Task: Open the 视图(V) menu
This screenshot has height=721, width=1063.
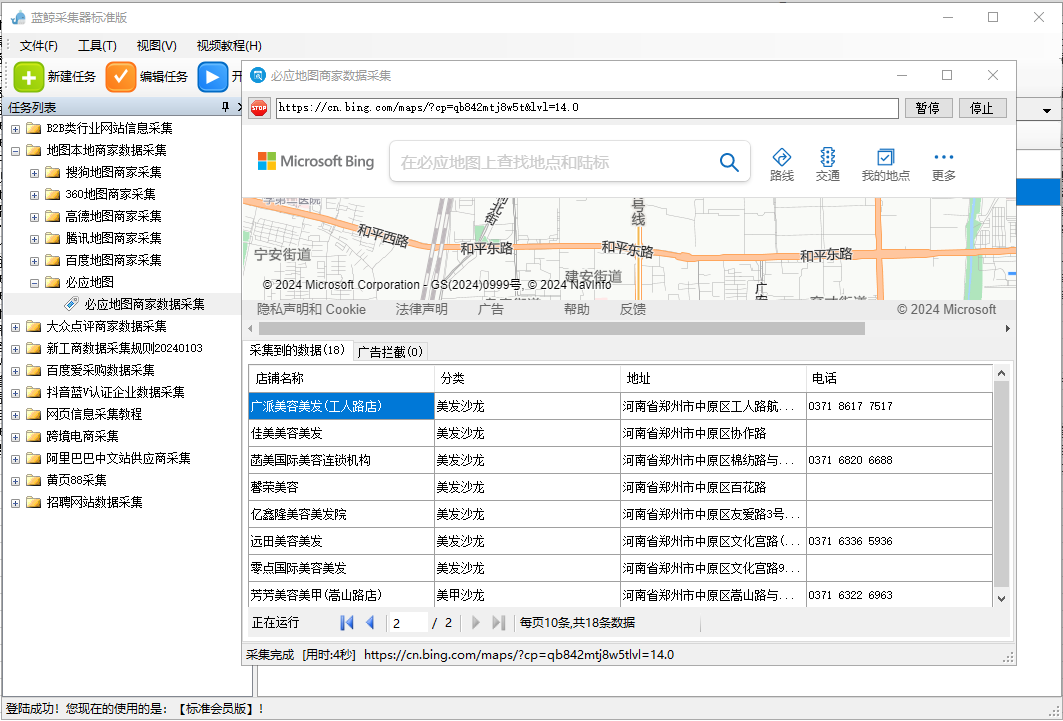Action: coord(157,45)
